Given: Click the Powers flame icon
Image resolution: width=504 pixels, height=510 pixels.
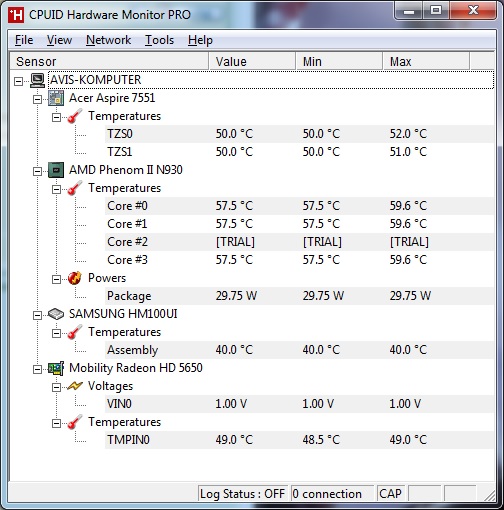Looking at the screenshot, I should click(75, 278).
